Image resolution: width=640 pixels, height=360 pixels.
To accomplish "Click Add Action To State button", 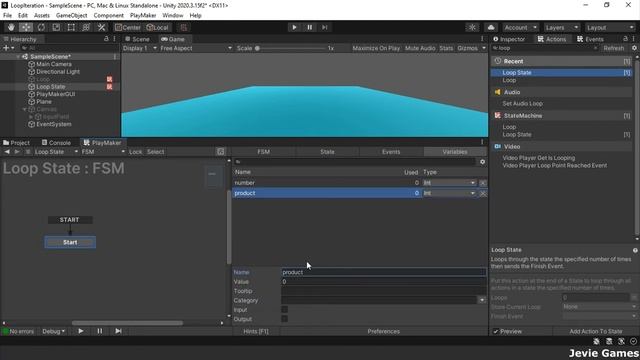I will click(x=596, y=331).
